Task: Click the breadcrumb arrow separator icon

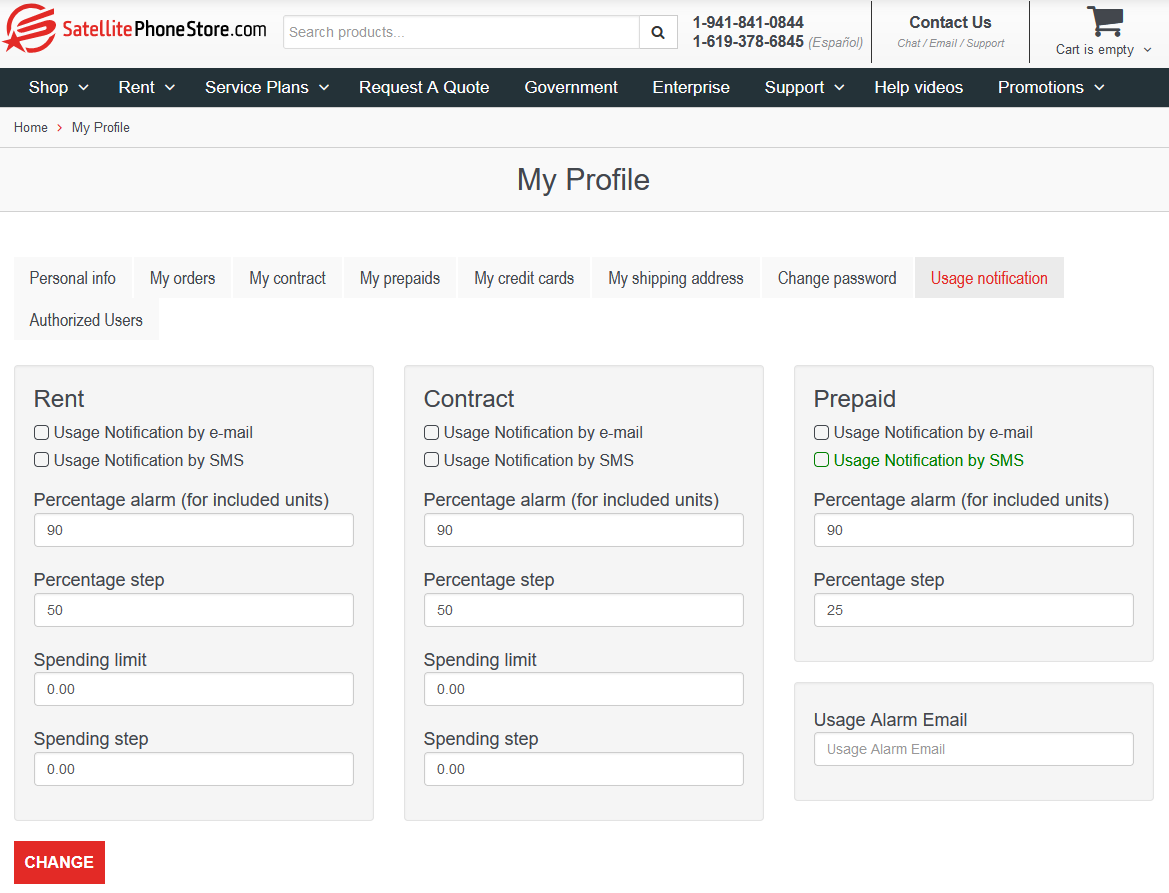Action: click(x=60, y=127)
